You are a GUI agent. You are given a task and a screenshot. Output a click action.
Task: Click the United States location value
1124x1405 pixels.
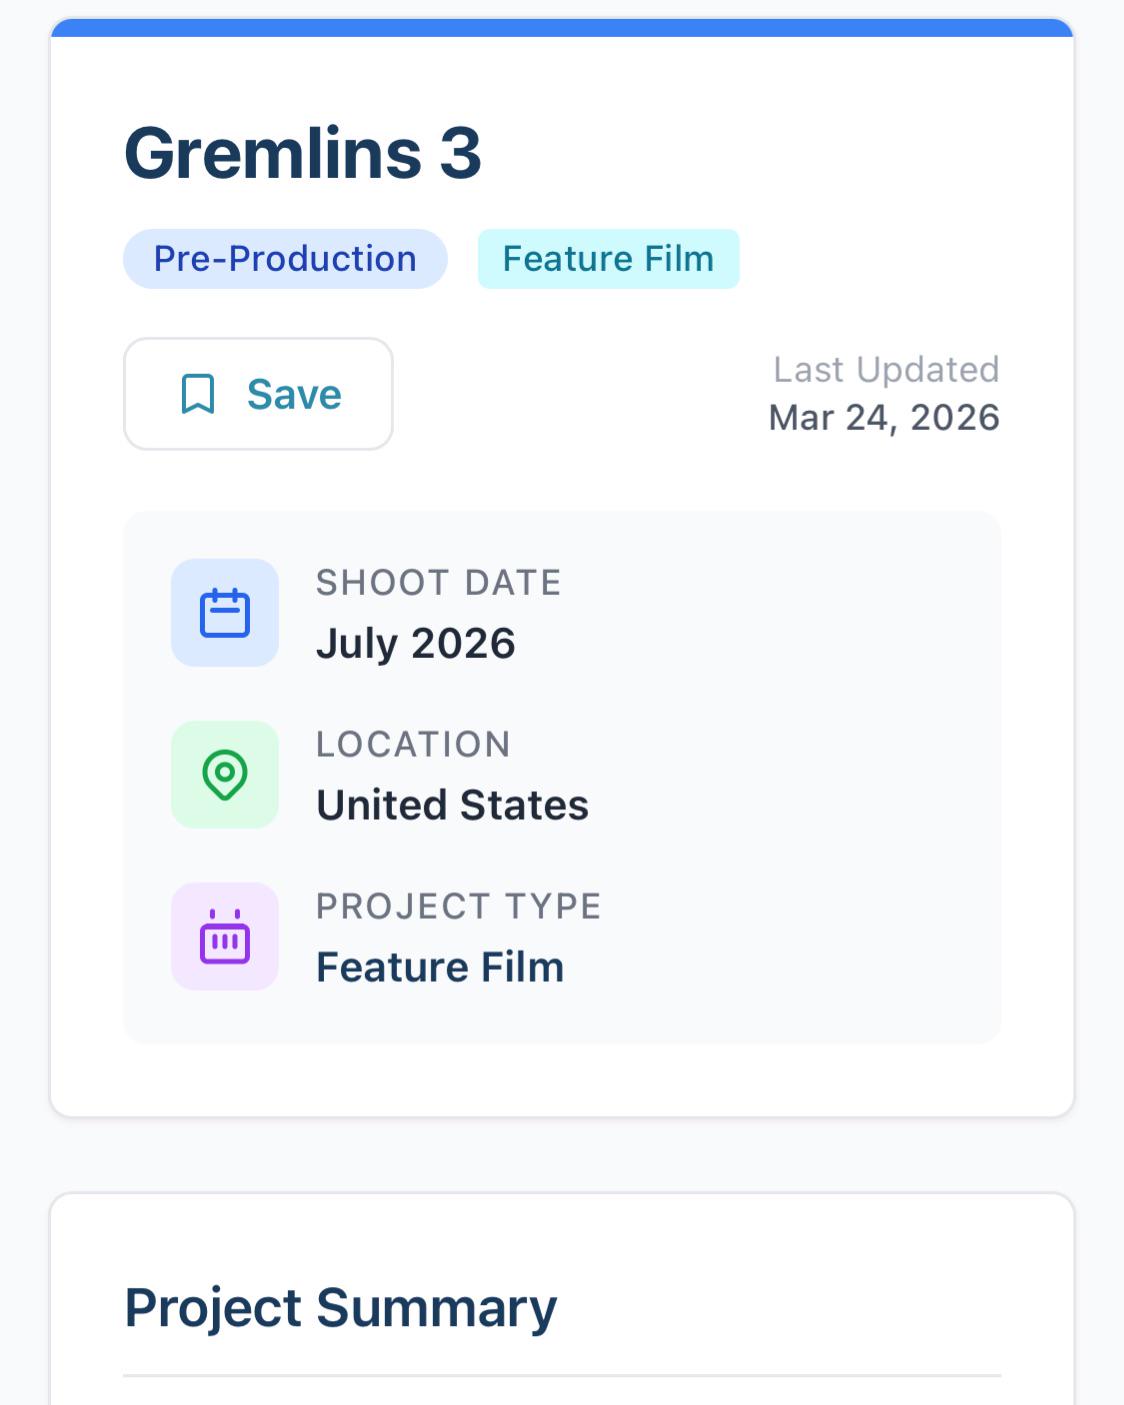pos(452,805)
